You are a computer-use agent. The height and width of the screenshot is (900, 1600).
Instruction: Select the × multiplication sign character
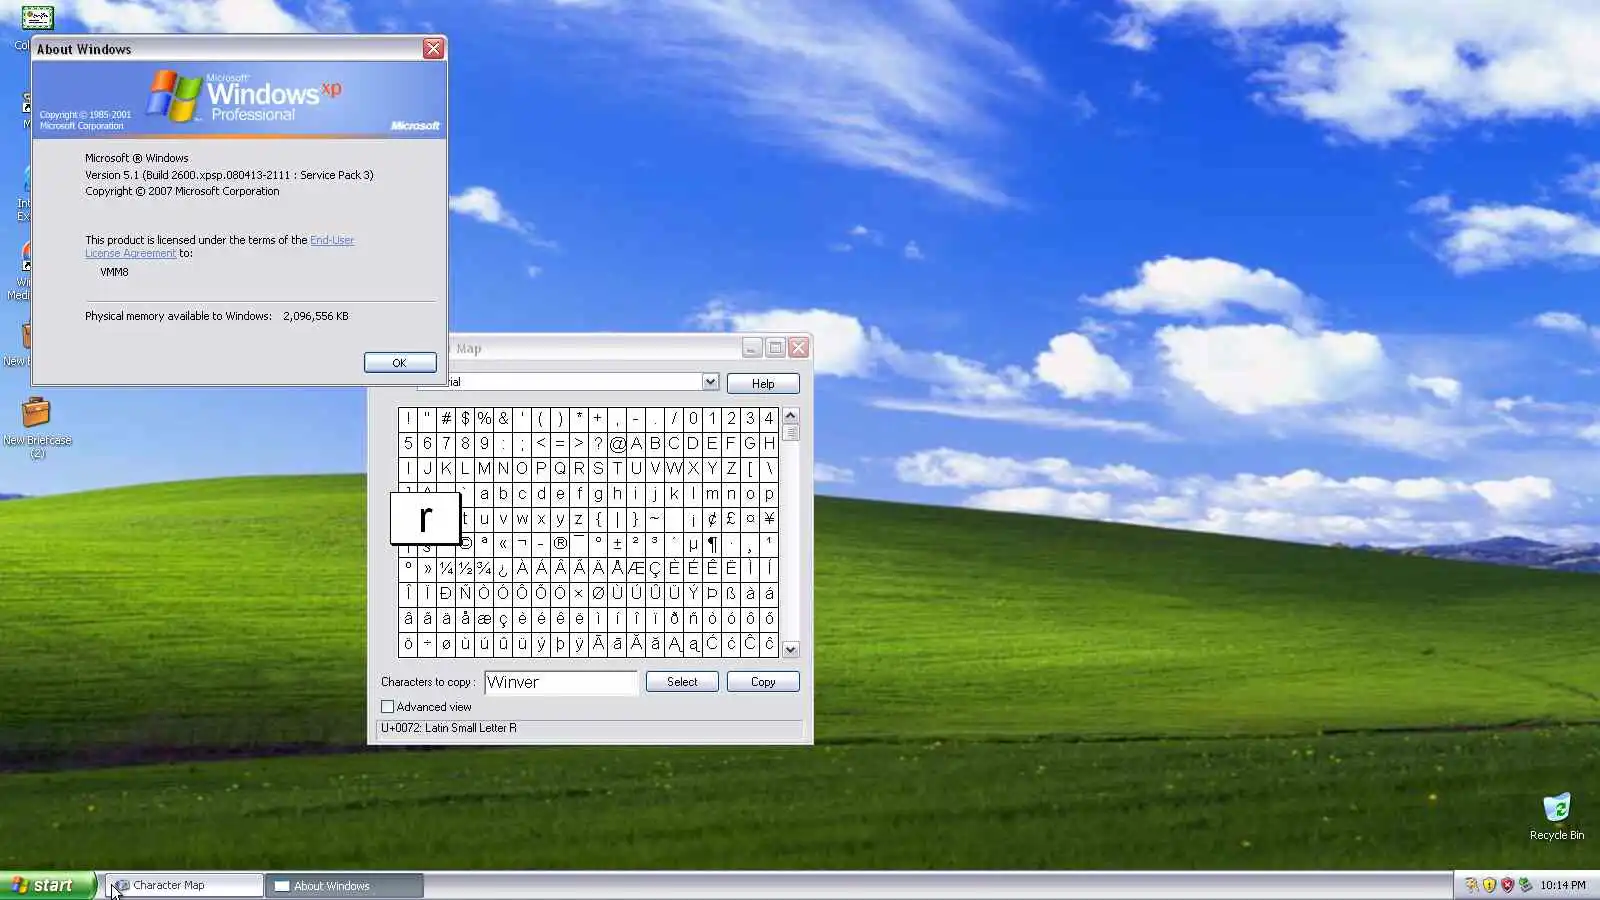point(579,593)
